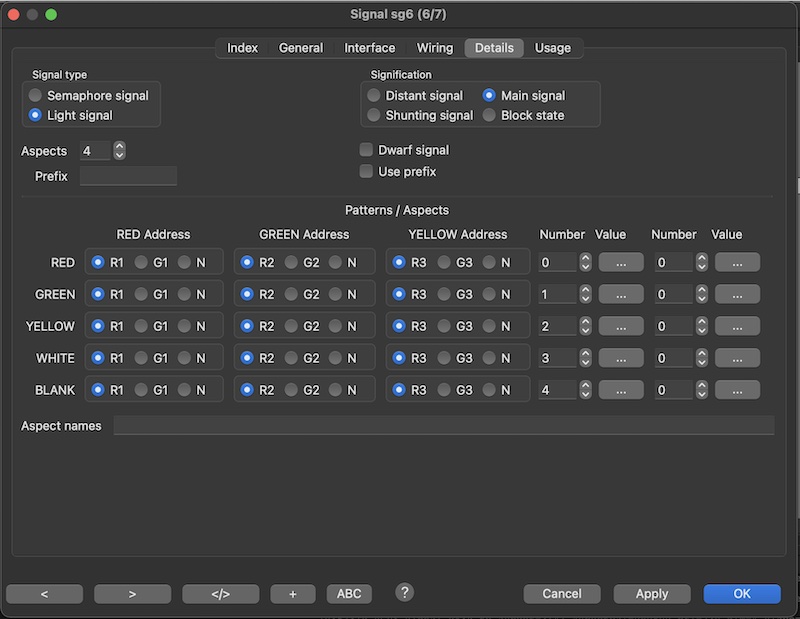Click the Apply button
Image resolution: width=800 pixels, height=619 pixels.
[651, 594]
